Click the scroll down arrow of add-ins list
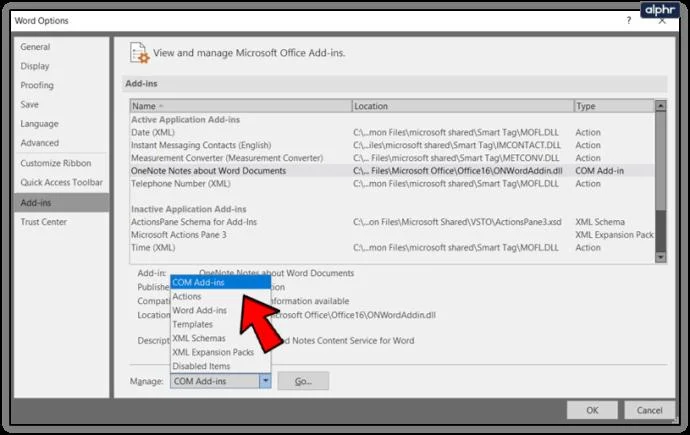 pyautogui.click(x=661, y=257)
